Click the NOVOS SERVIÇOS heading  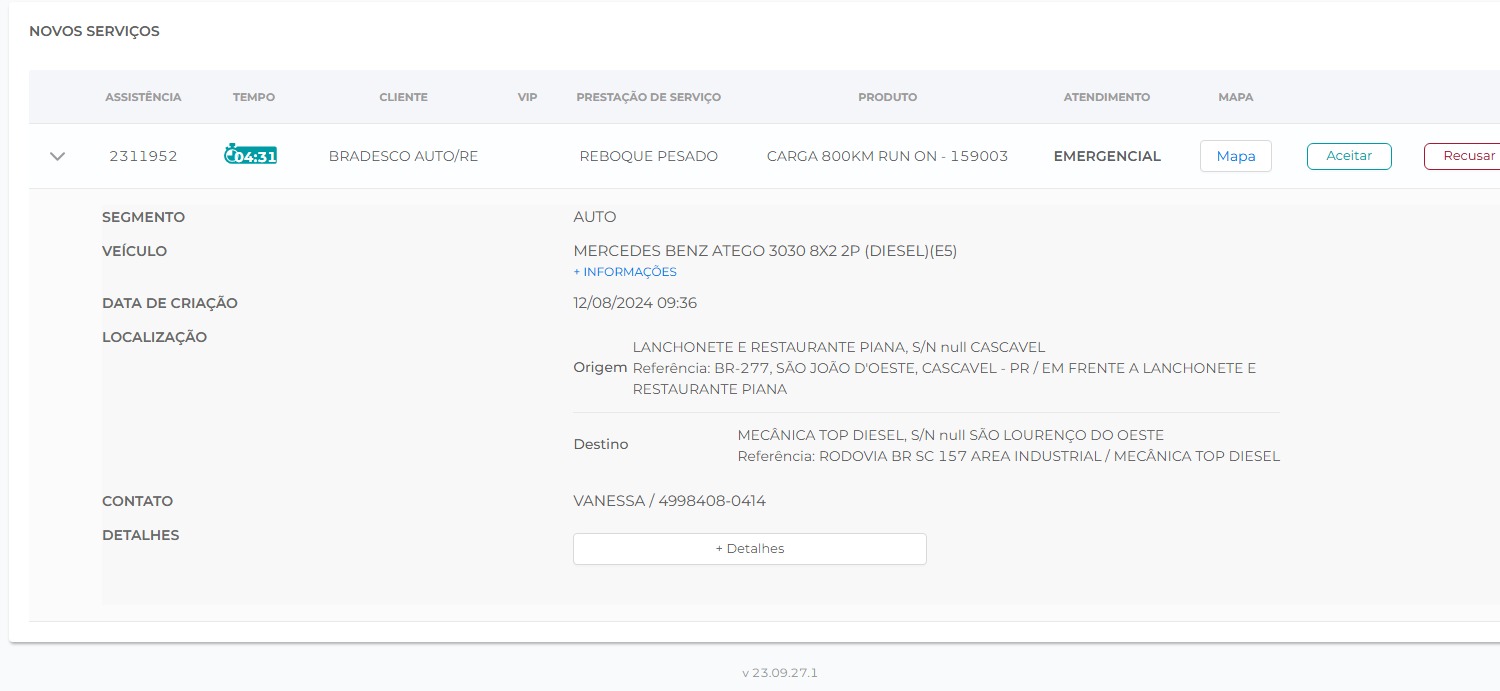(x=94, y=31)
